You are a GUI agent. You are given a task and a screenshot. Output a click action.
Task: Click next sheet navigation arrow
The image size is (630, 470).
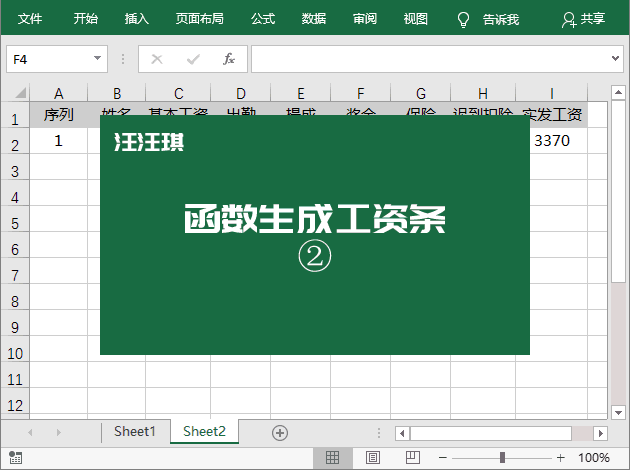pyautogui.click(x=59, y=433)
